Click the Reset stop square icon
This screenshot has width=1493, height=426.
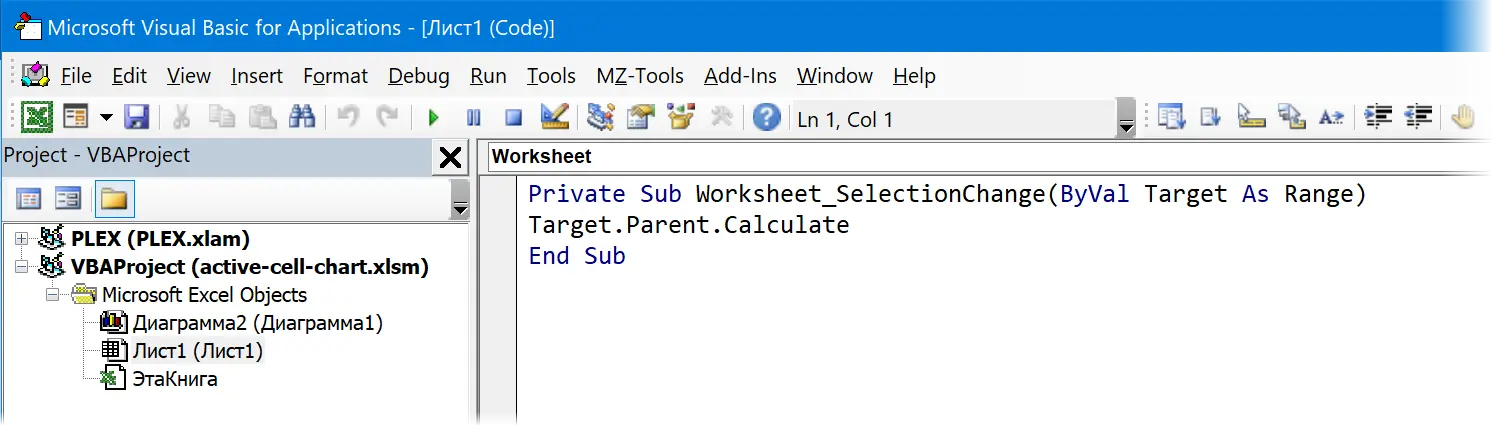(x=514, y=119)
